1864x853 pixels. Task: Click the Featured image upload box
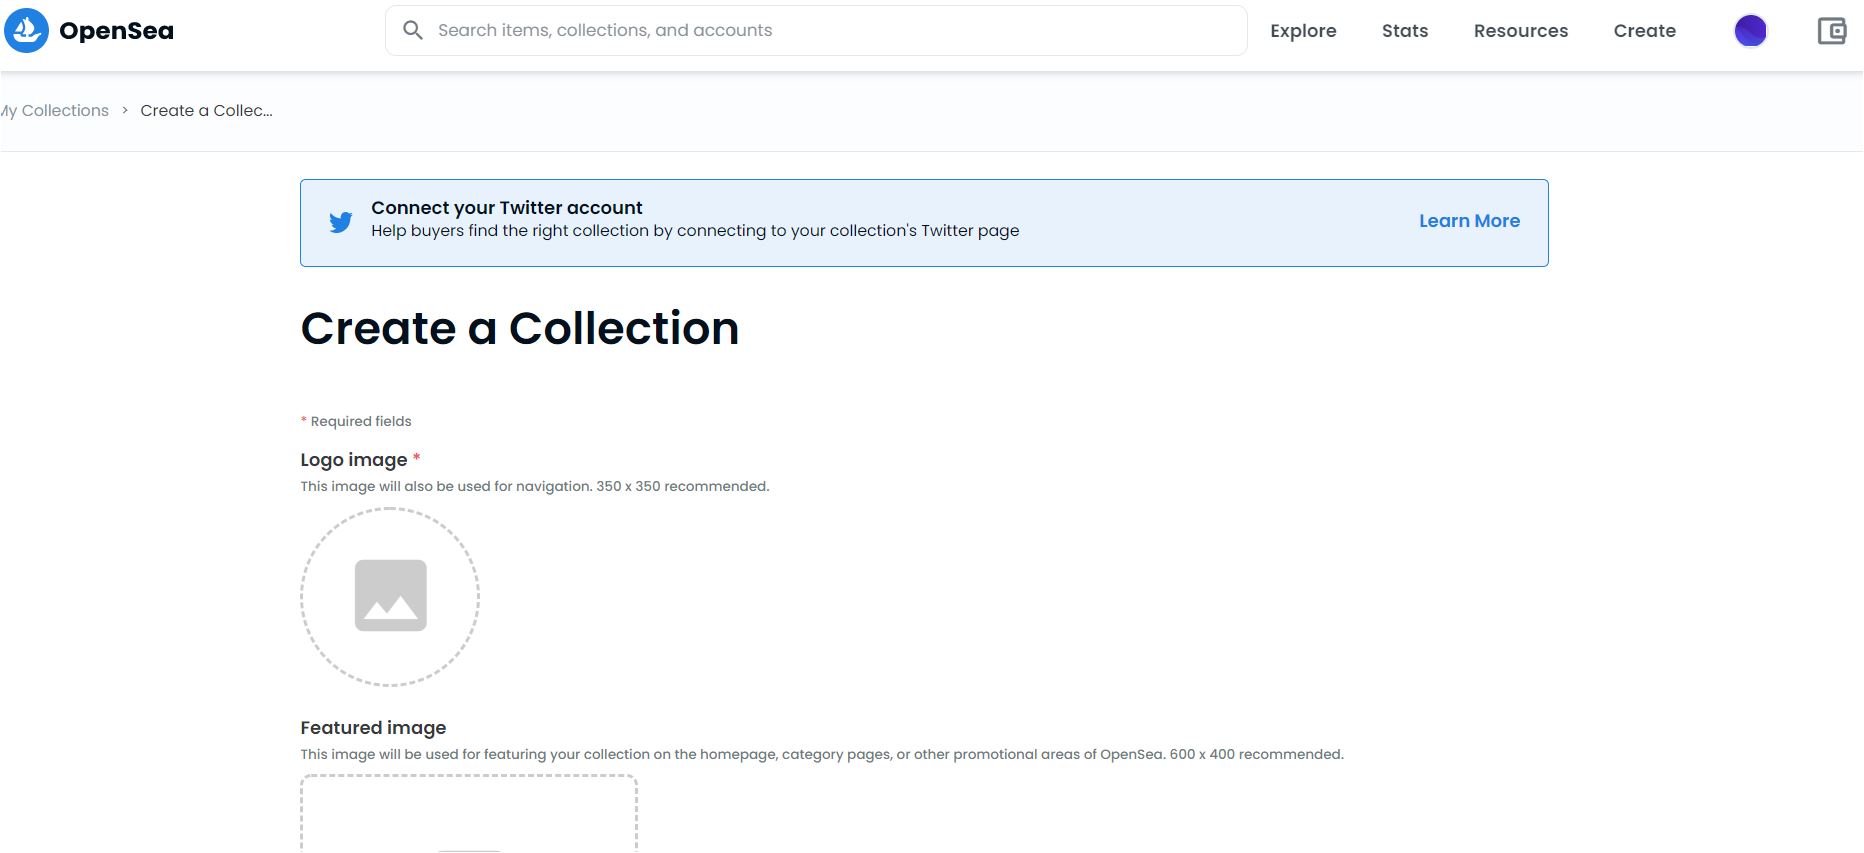coord(468,815)
